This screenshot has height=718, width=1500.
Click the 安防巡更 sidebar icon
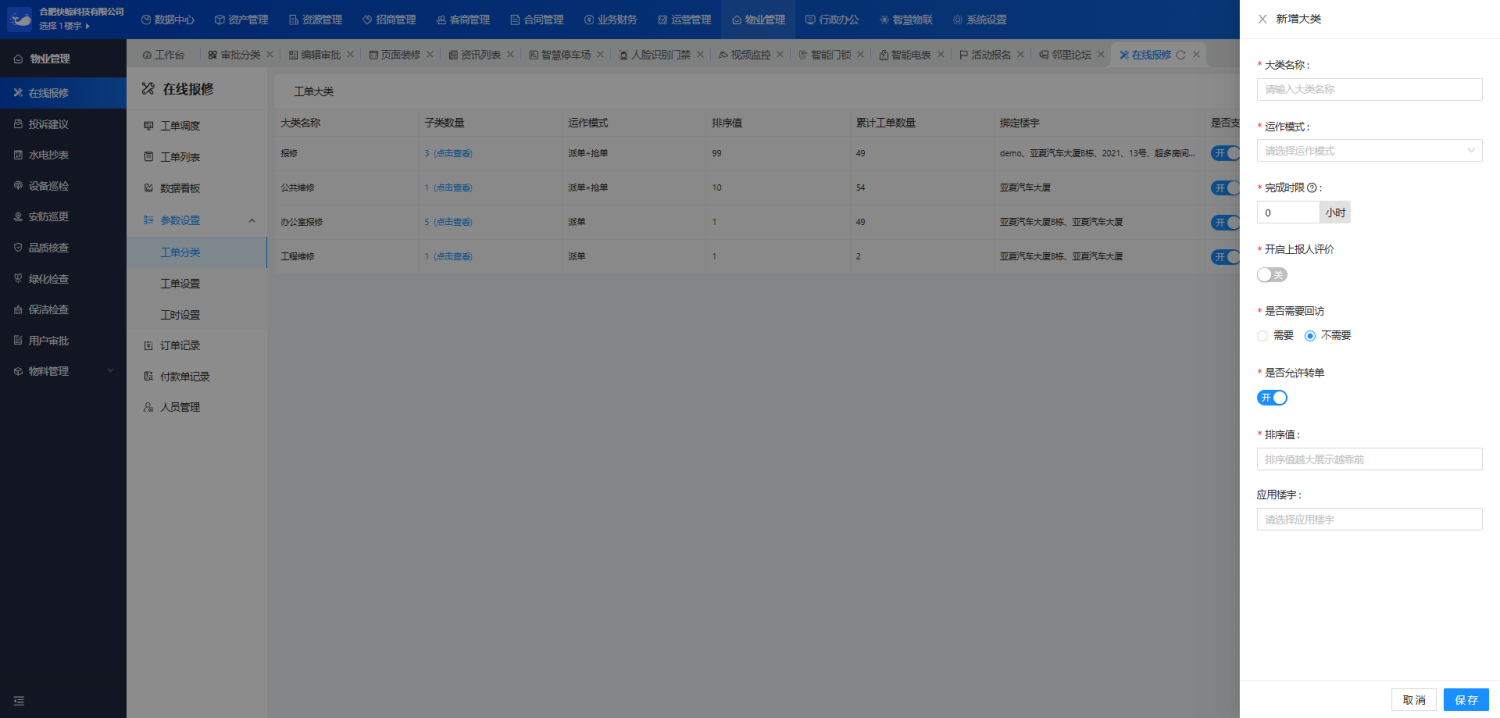pyautogui.click(x=18, y=217)
